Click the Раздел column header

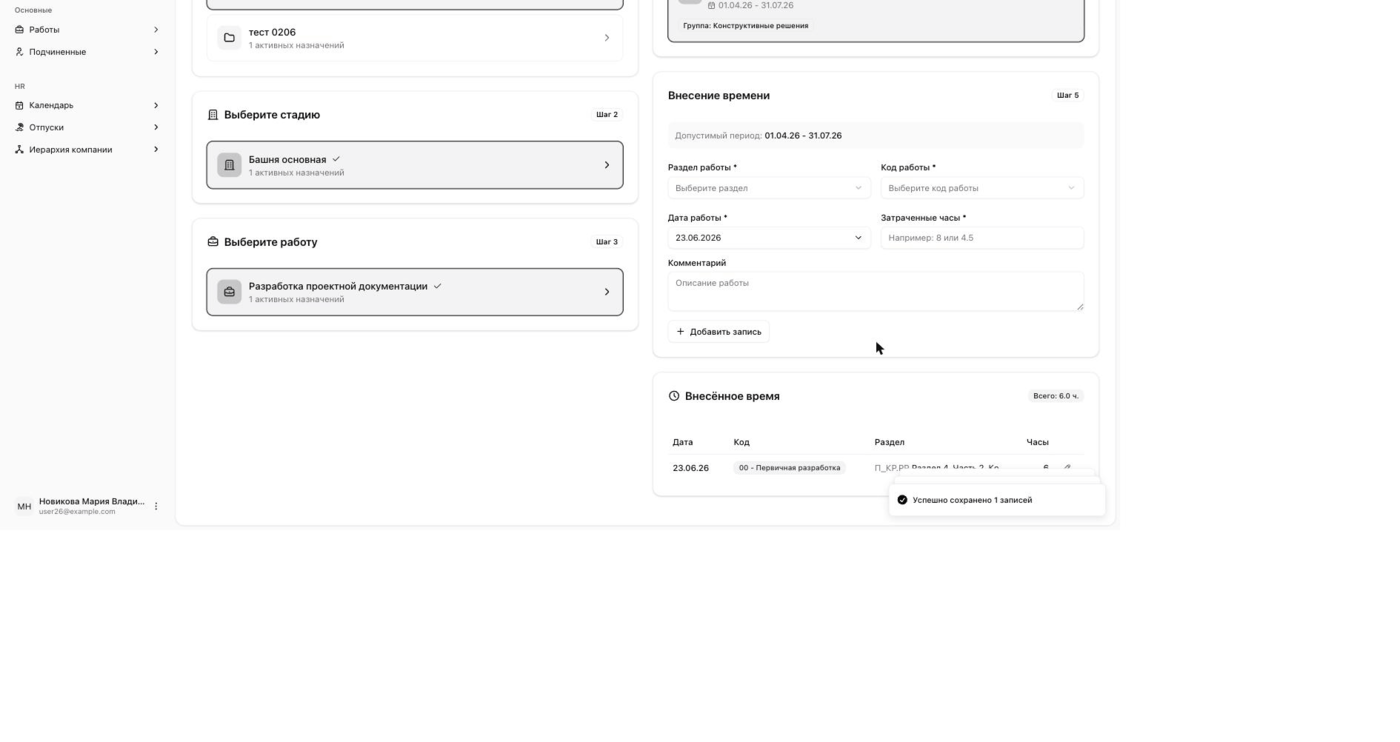(x=889, y=442)
